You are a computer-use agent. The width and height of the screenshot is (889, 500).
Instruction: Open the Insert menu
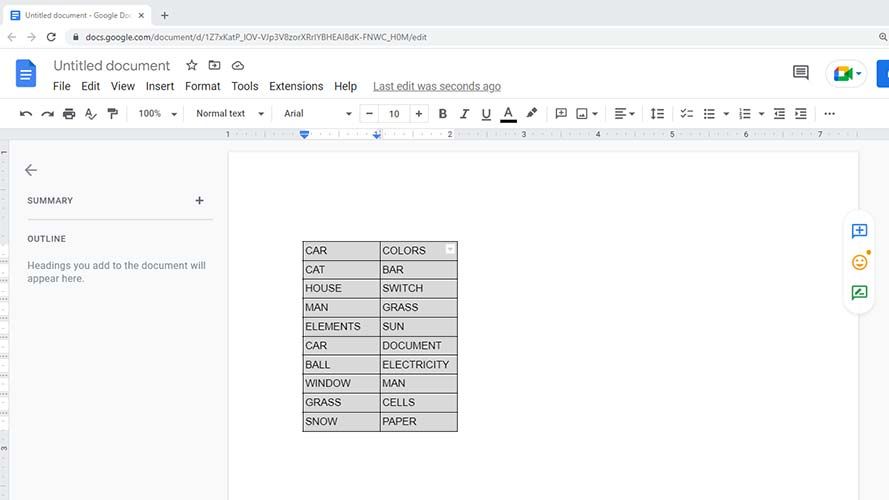pos(160,86)
